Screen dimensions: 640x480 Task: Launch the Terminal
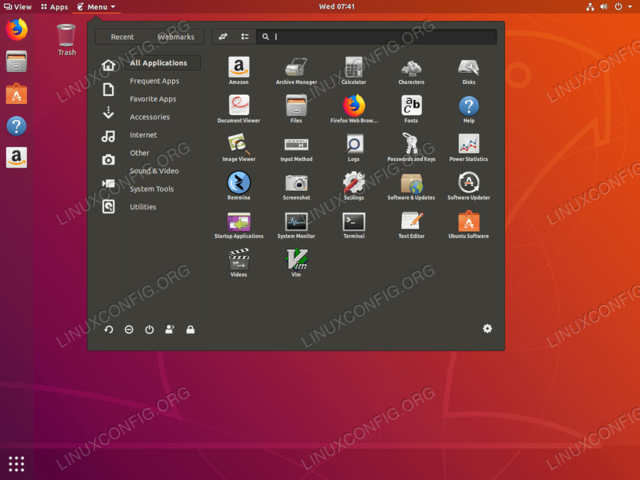354,224
